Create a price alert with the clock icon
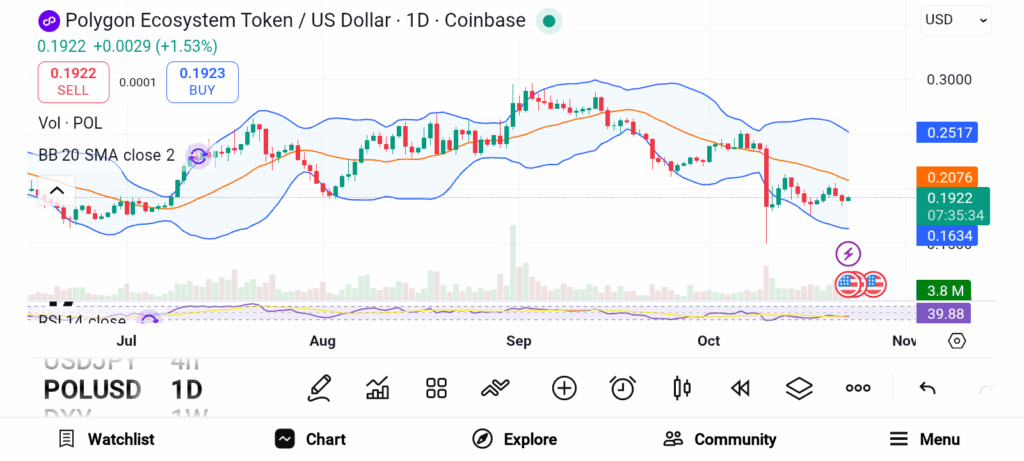The image size is (1024, 461). click(623, 388)
